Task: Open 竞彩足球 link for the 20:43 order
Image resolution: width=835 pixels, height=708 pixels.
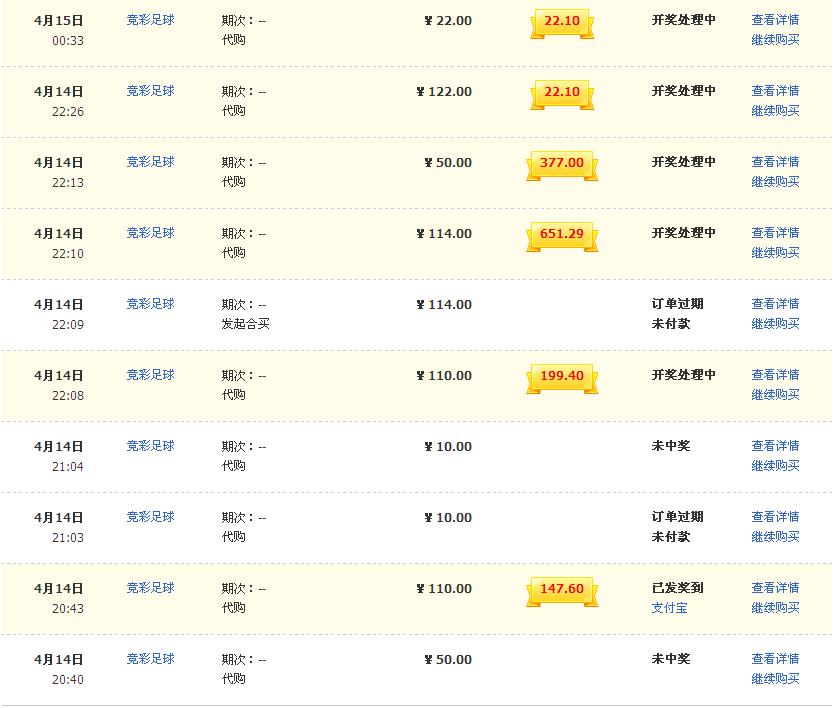Action: pos(150,588)
